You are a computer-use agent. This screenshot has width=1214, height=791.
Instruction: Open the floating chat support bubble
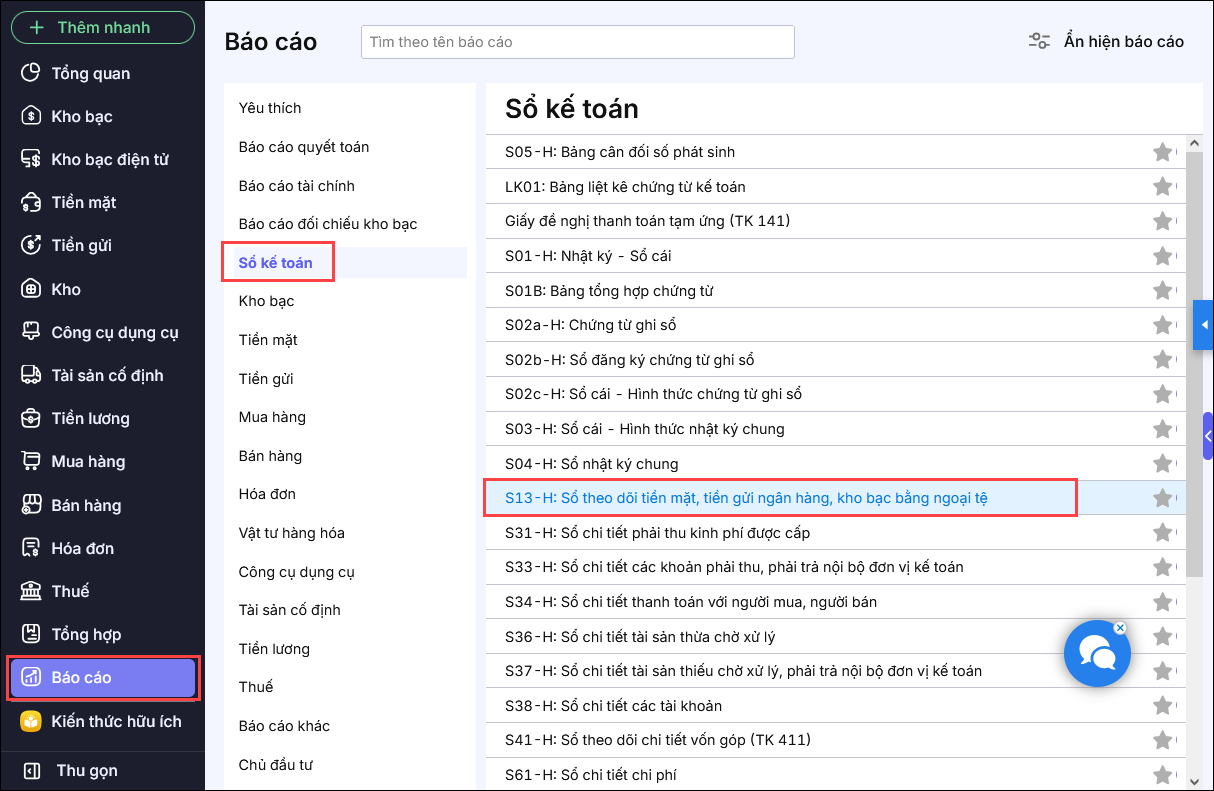1097,654
